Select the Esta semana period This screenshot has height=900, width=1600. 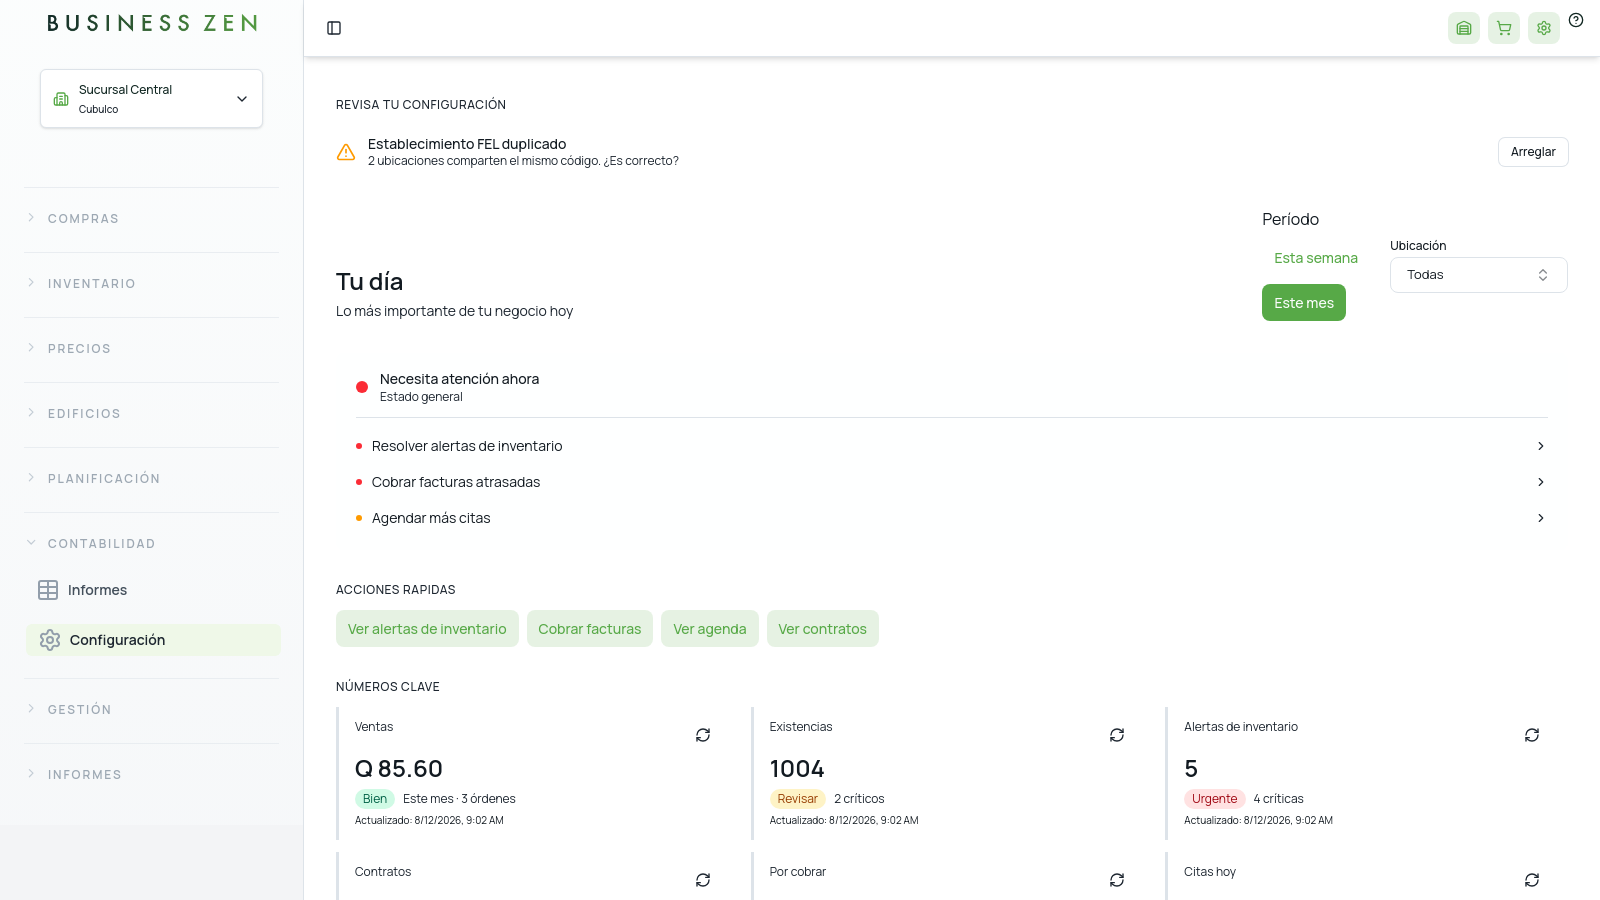coord(1316,258)
